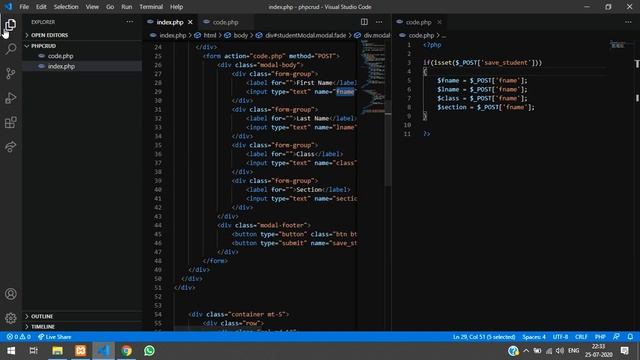Open the Run menu
This screenshot has height=360, width=640.
127,7
